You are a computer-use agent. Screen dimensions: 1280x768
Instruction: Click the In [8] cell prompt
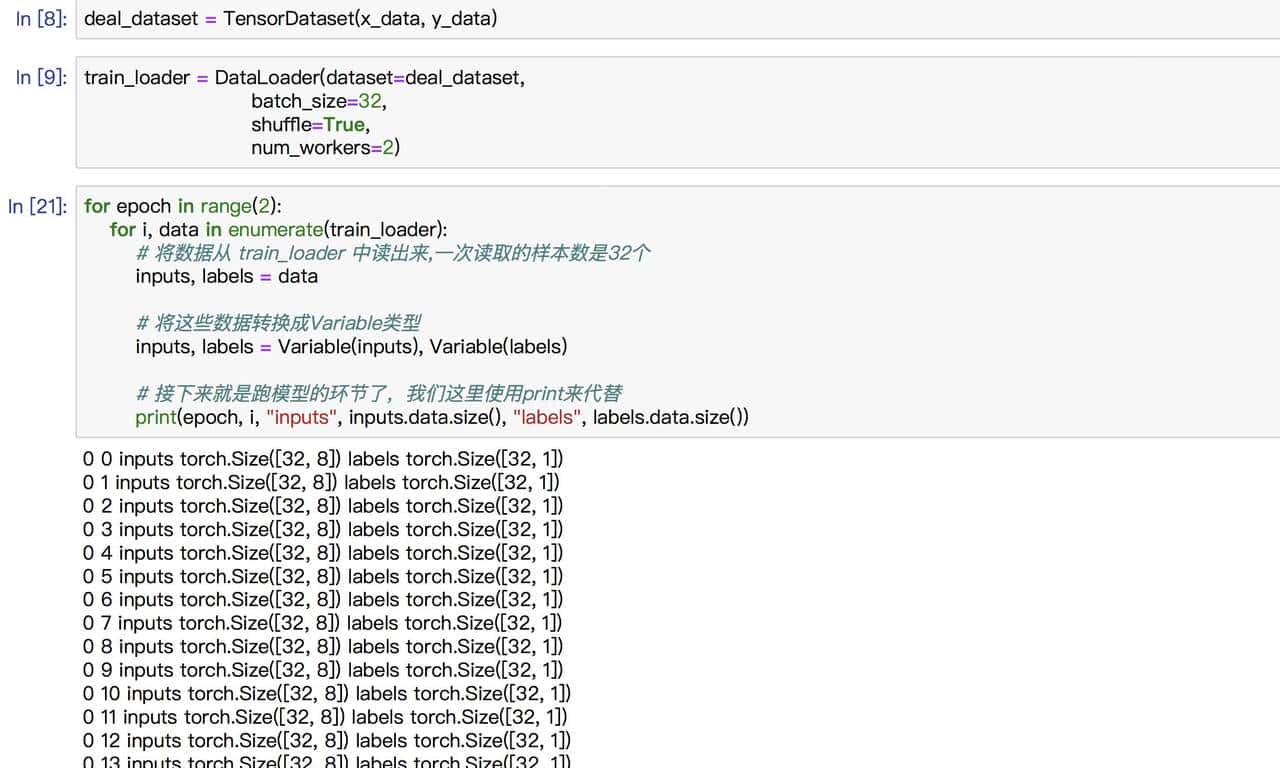coord(40,18)
